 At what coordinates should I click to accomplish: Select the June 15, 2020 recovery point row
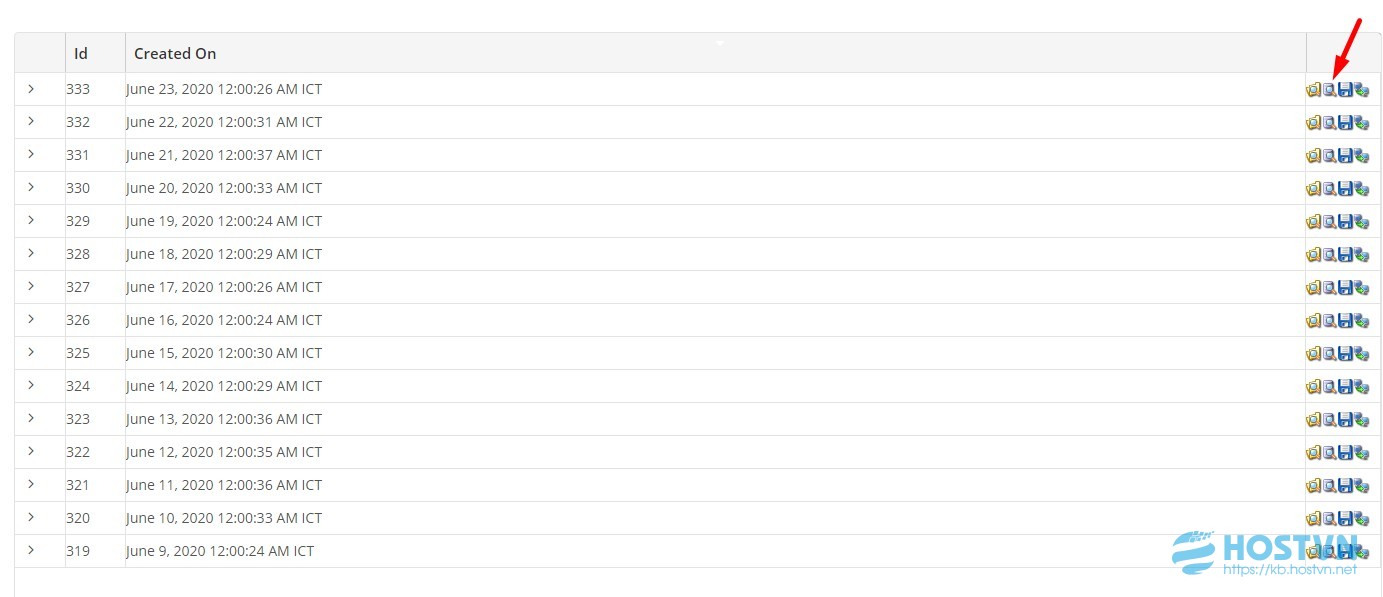click(x=697, y=353)
